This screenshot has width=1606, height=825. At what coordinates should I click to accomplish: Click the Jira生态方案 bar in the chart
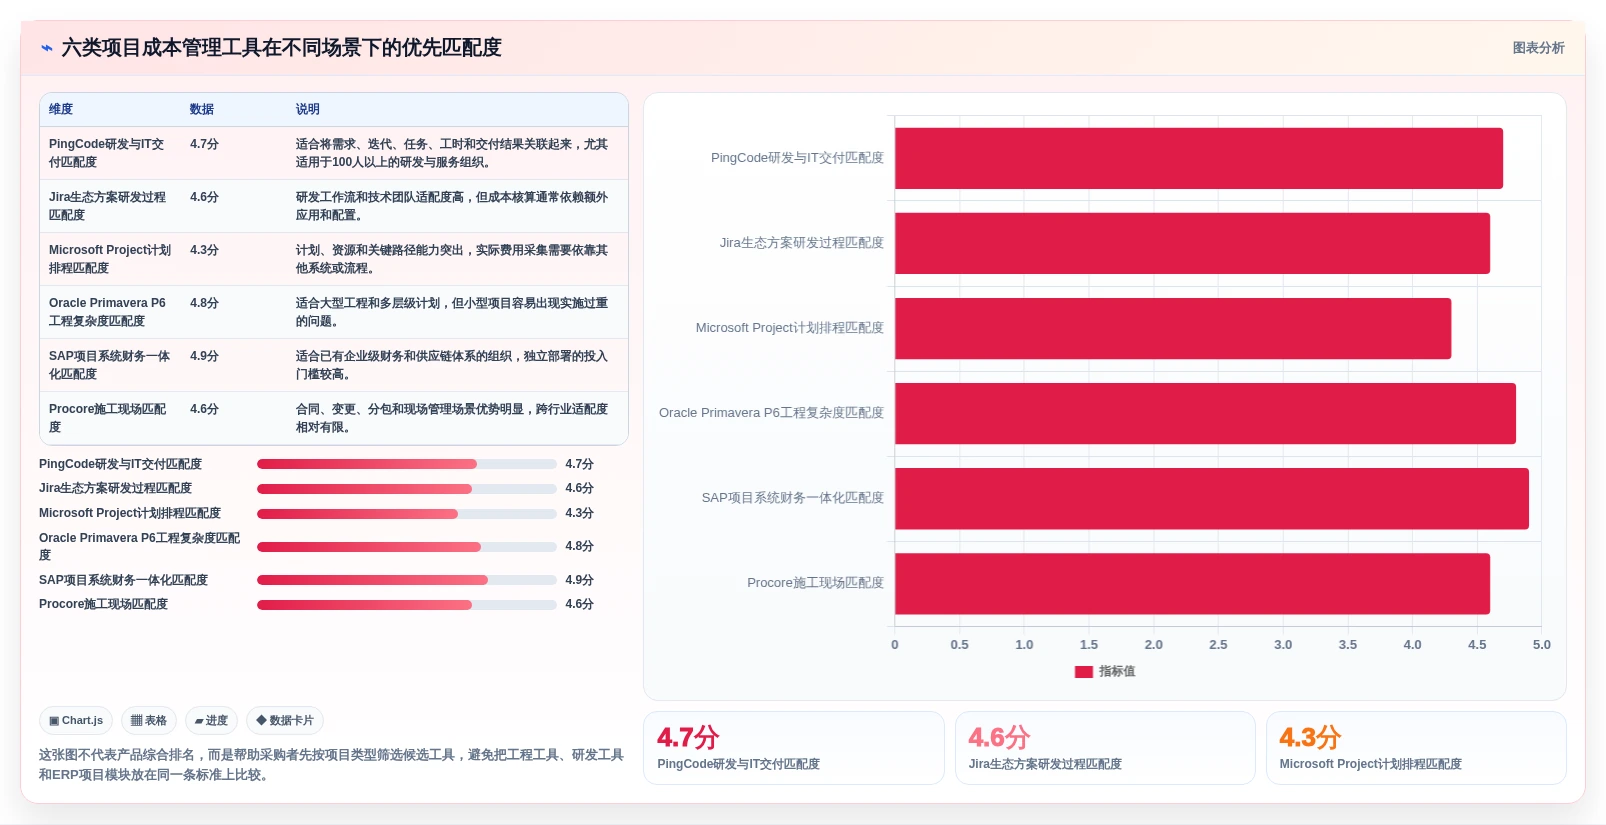(x=1192, y=243)
